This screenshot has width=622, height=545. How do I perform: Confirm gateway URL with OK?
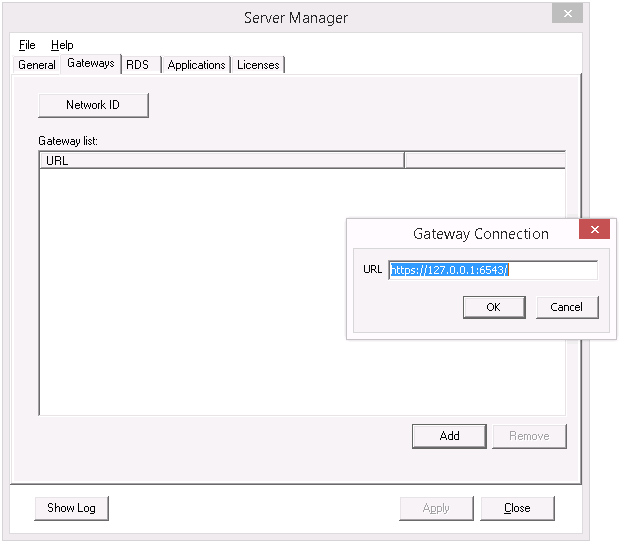[493, 307]
